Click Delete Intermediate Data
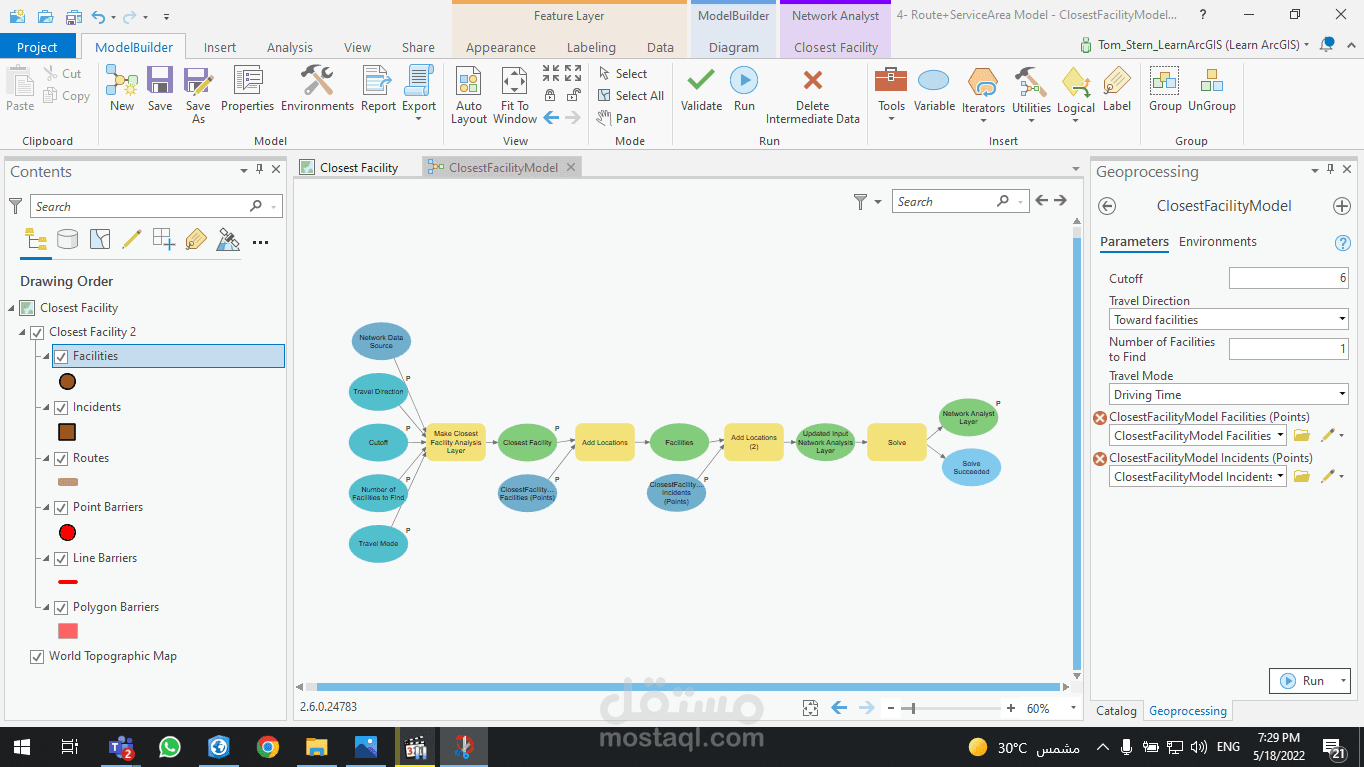1364x767 pixels. click(812, 95)
